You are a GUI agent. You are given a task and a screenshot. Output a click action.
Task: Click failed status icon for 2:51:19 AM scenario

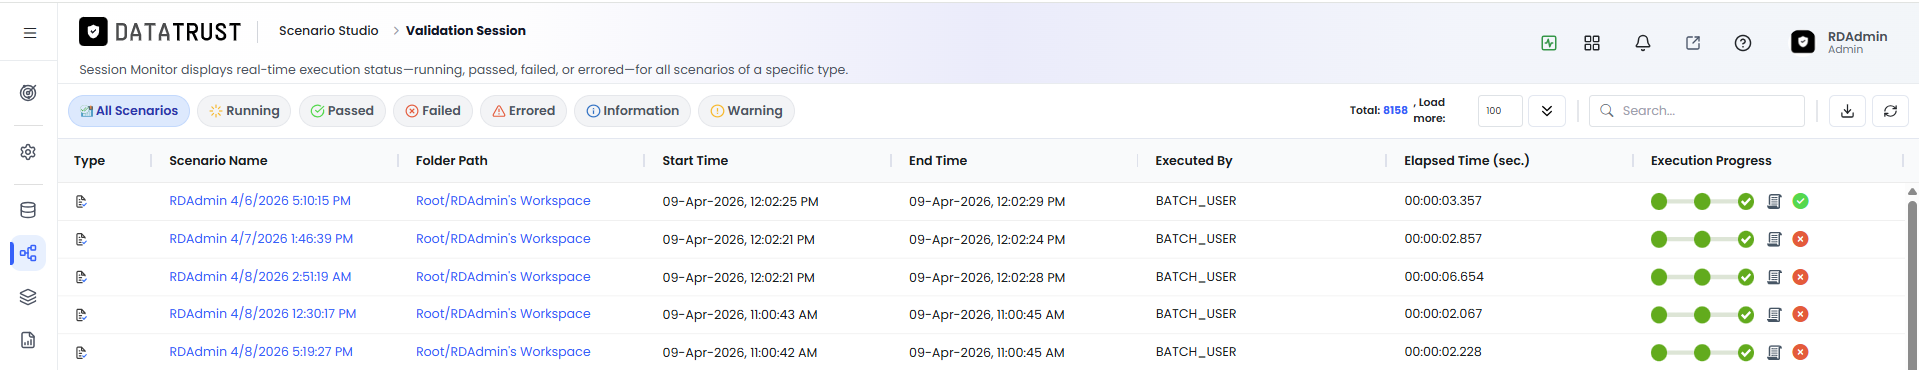point(1801,277)
